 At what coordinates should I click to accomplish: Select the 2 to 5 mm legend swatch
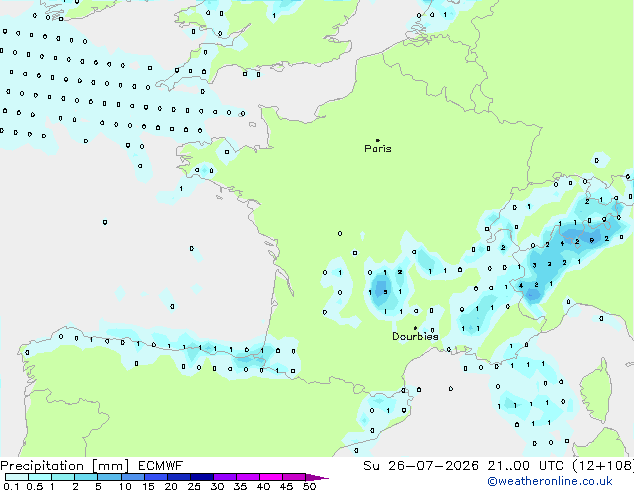[86, 477]
